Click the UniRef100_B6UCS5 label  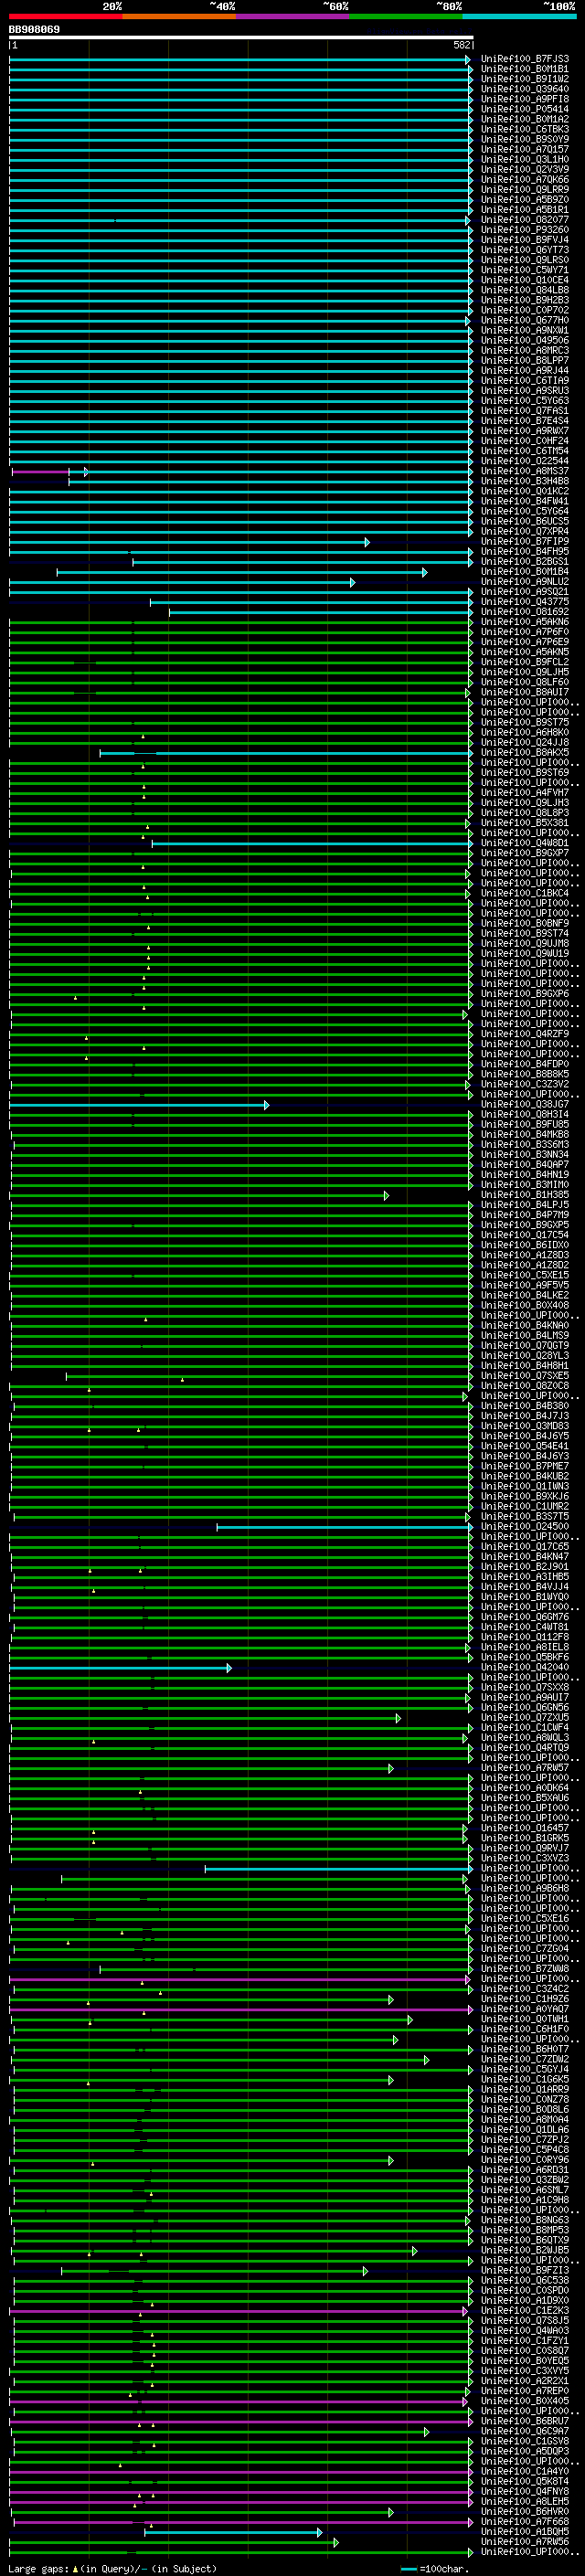click(525, 521)
